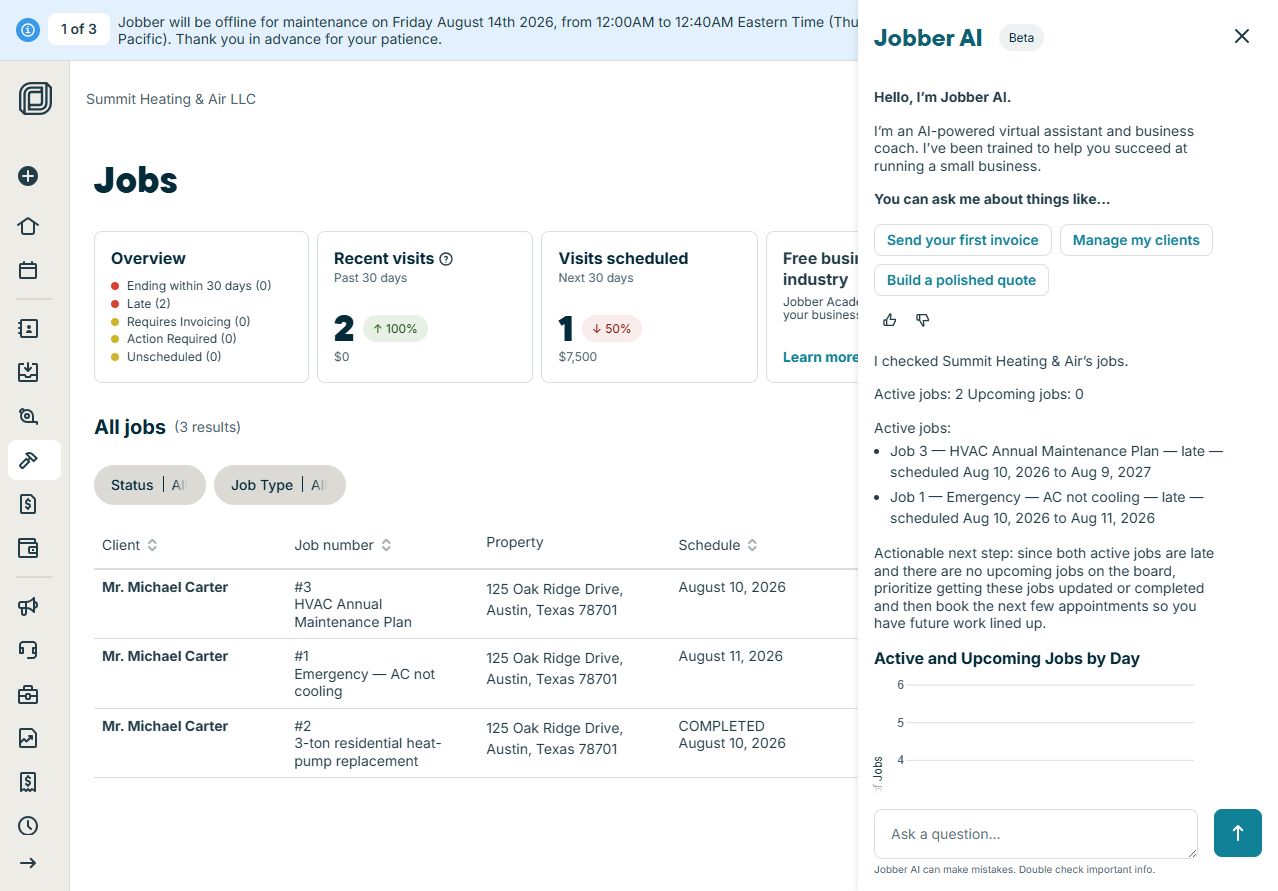Open the Status filter dropdown
Viewport: 1278px width, 891px height.
[150, 485]
